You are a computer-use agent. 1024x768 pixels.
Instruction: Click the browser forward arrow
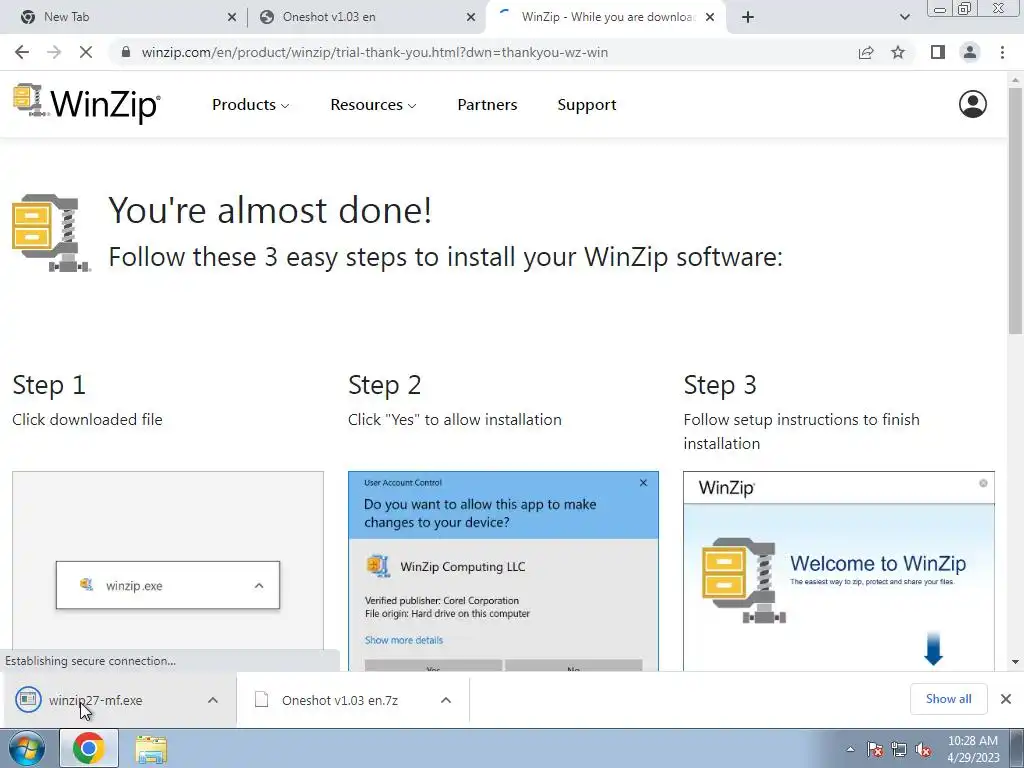54,52
